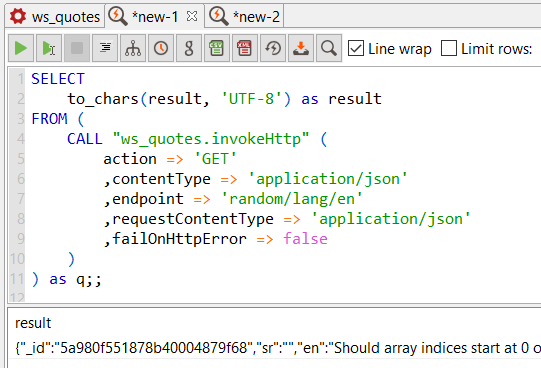Click the 'UTF-8' string literal
The image size is (541, 368).
click(252, 99)
